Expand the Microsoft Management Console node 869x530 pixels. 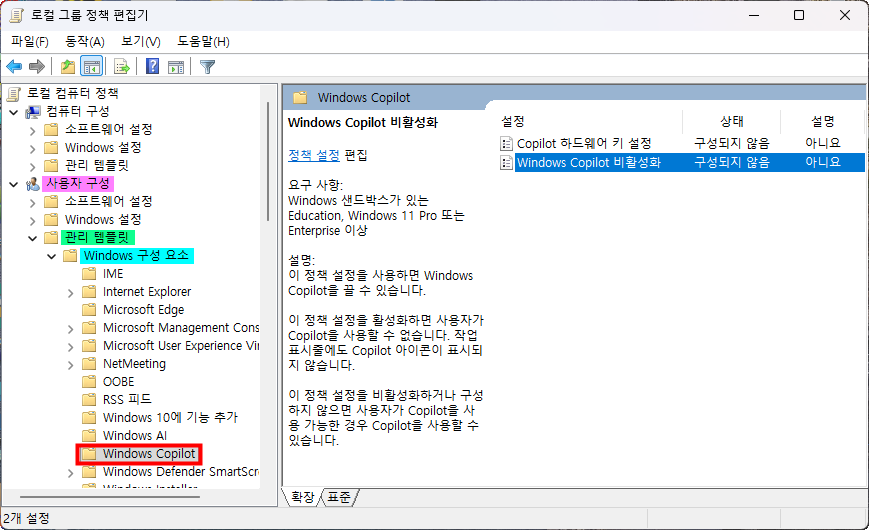point(70,329)
